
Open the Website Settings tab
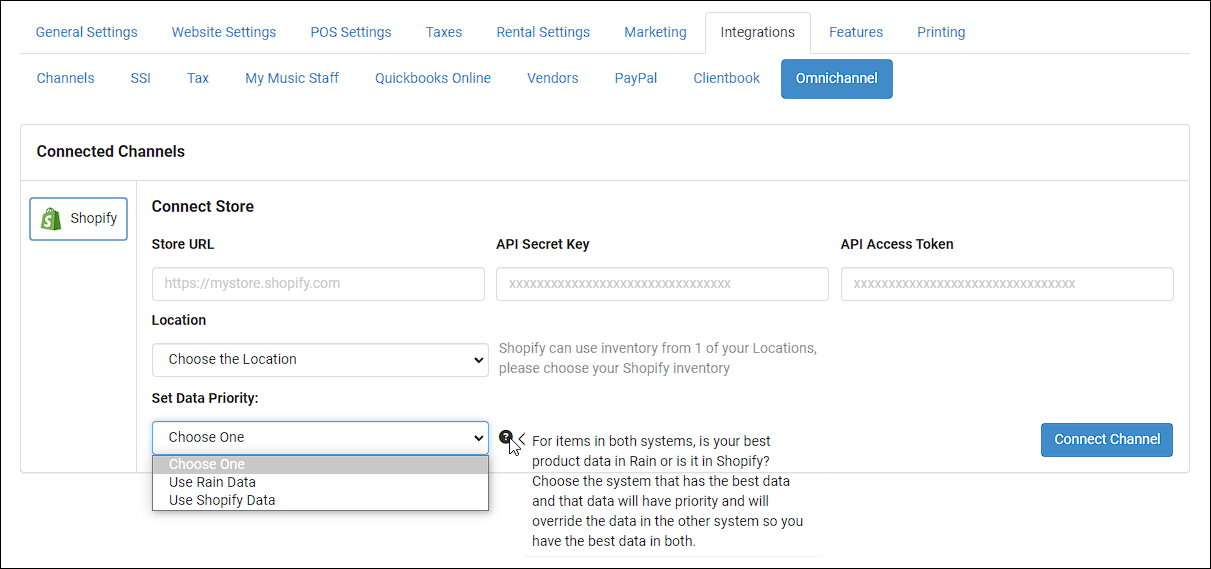pos(224,32)
